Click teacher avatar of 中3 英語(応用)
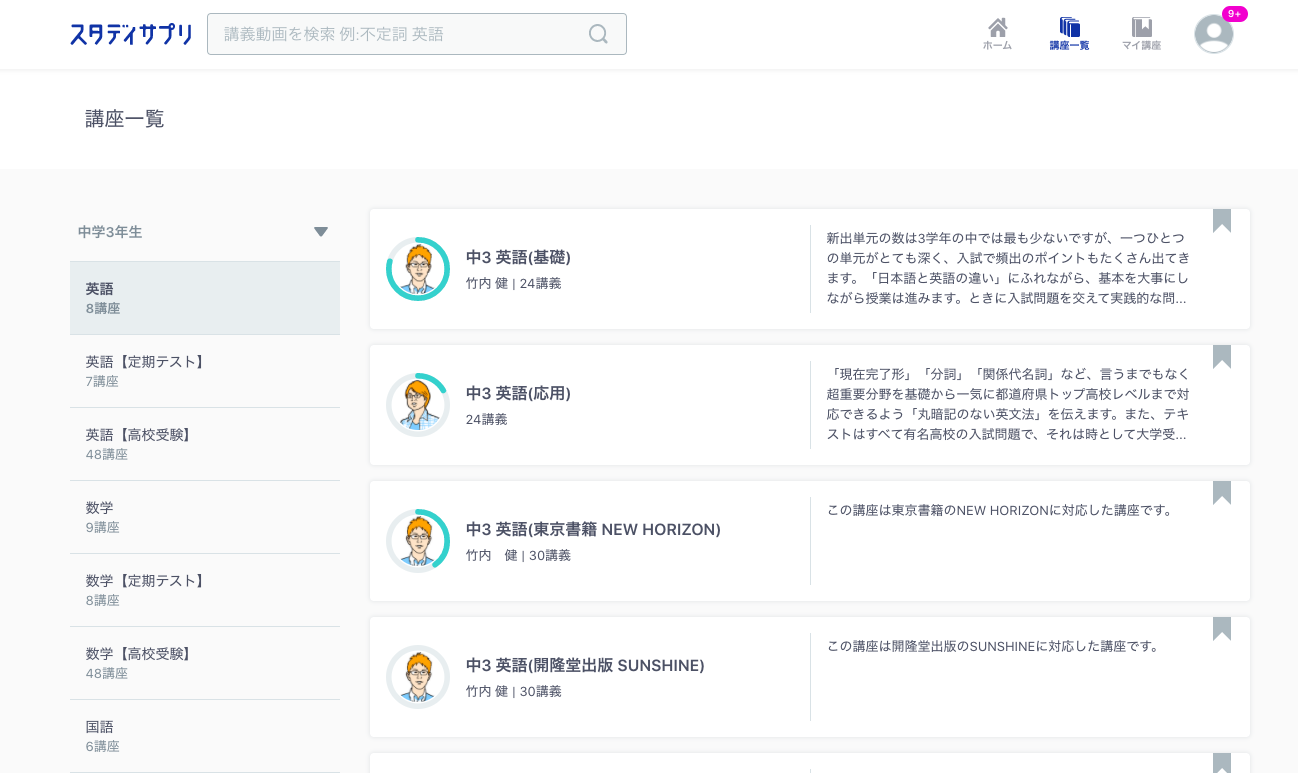This screenshot has height=773, width=1298. [418, 405]
